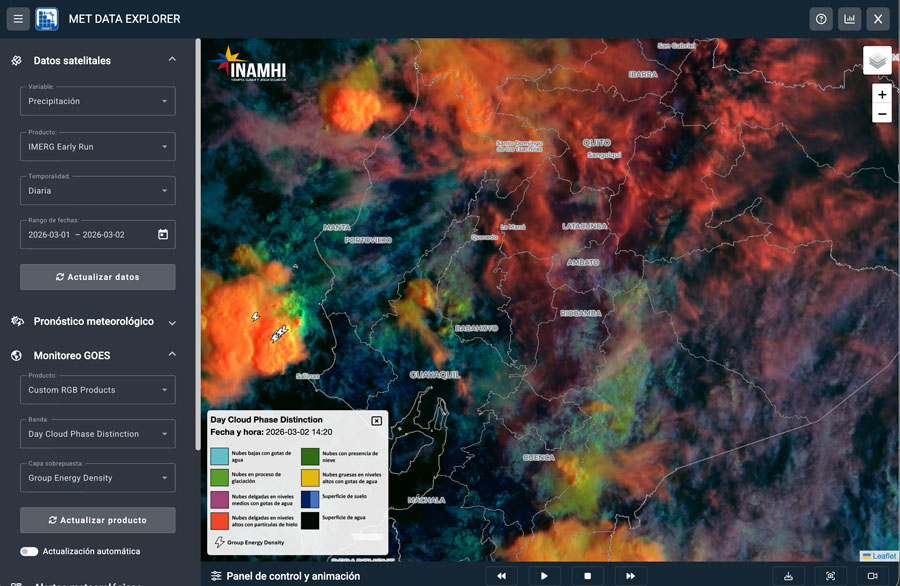The width and height of the screenshot is (900, 586).
Task: Open the Variable dropdown showing Precipitación
Action: pyautogui.click(x=98, y=101)
